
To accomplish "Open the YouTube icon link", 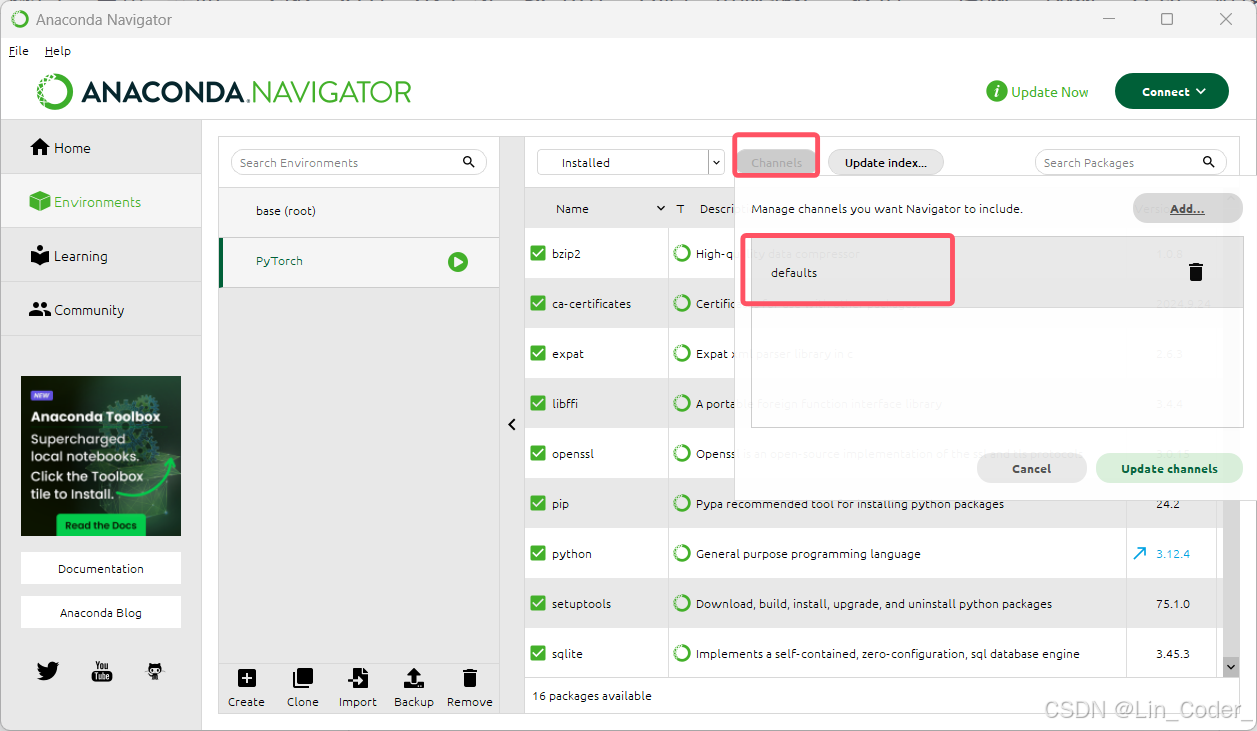I will (101, 671).
